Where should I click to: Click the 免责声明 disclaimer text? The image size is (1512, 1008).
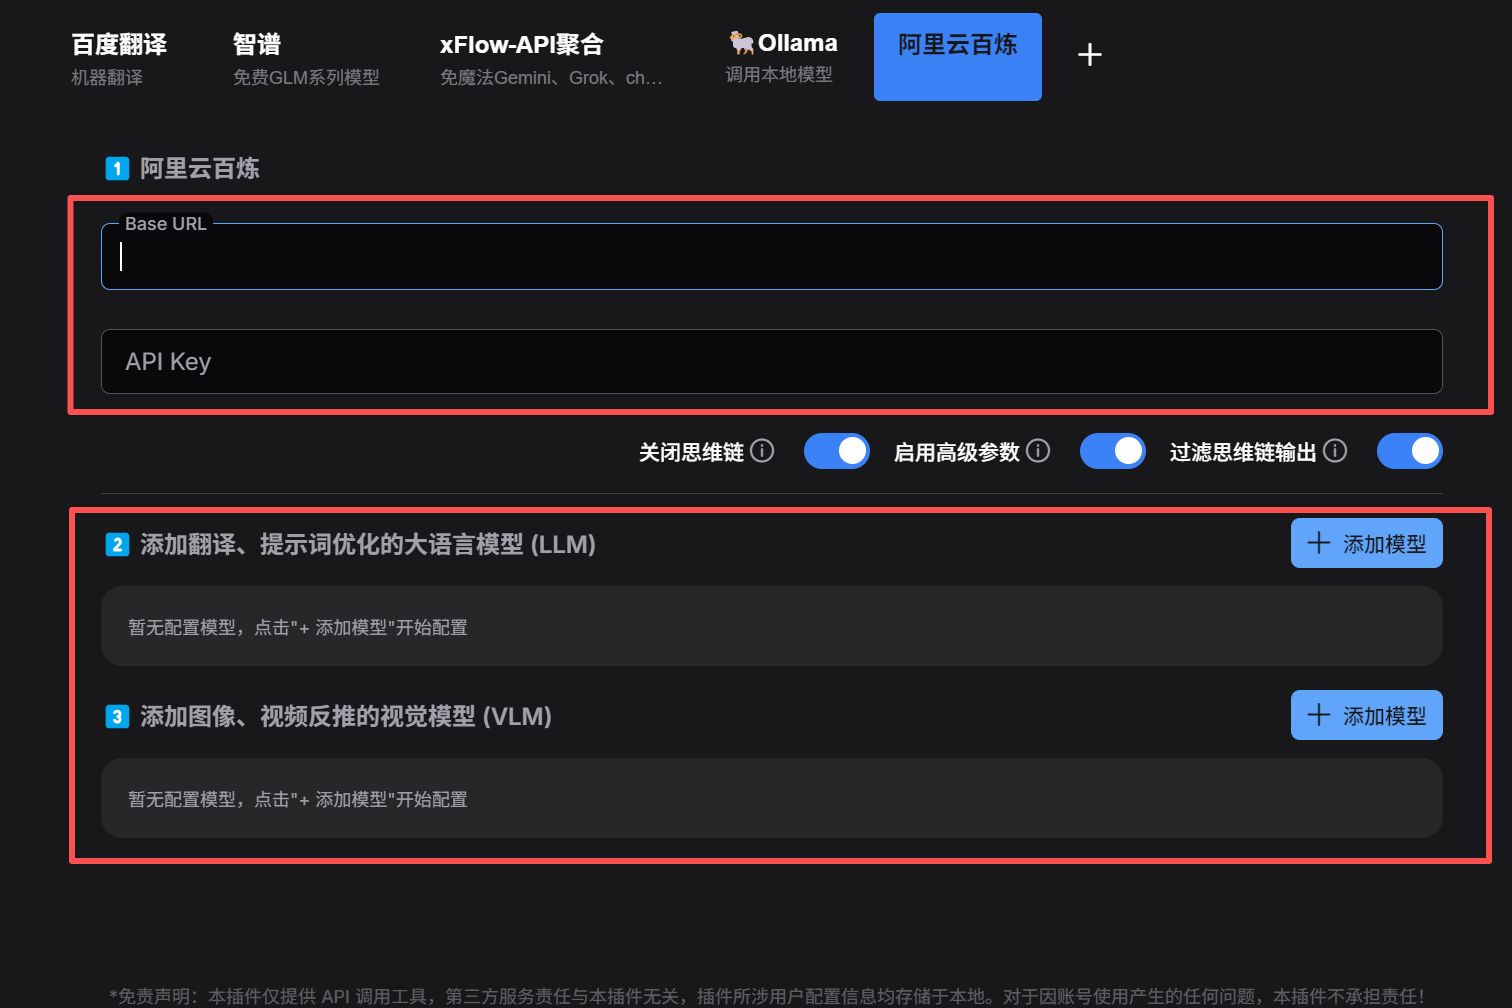click(x=766, y=996)
